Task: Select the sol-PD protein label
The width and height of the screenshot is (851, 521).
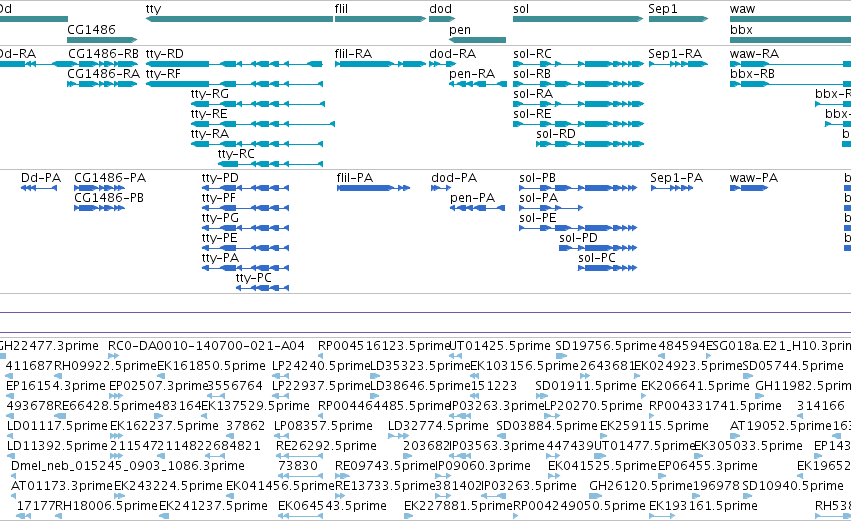Action: coord(579,238)
